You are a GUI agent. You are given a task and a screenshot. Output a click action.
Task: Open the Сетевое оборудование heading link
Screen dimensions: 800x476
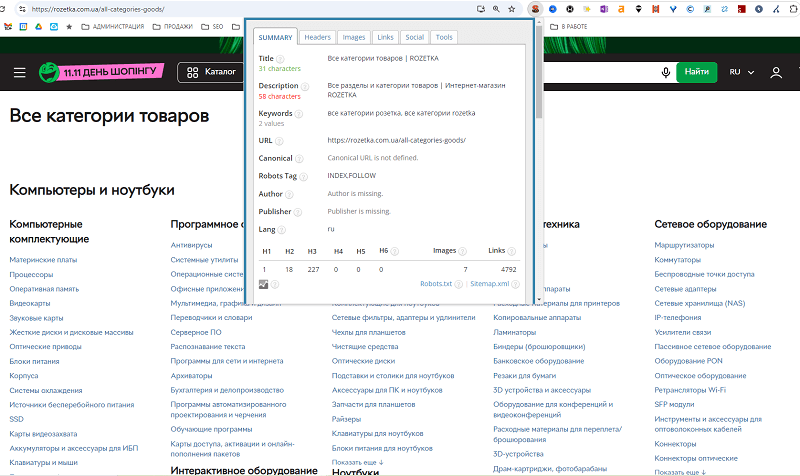click(x=710, y=224)
